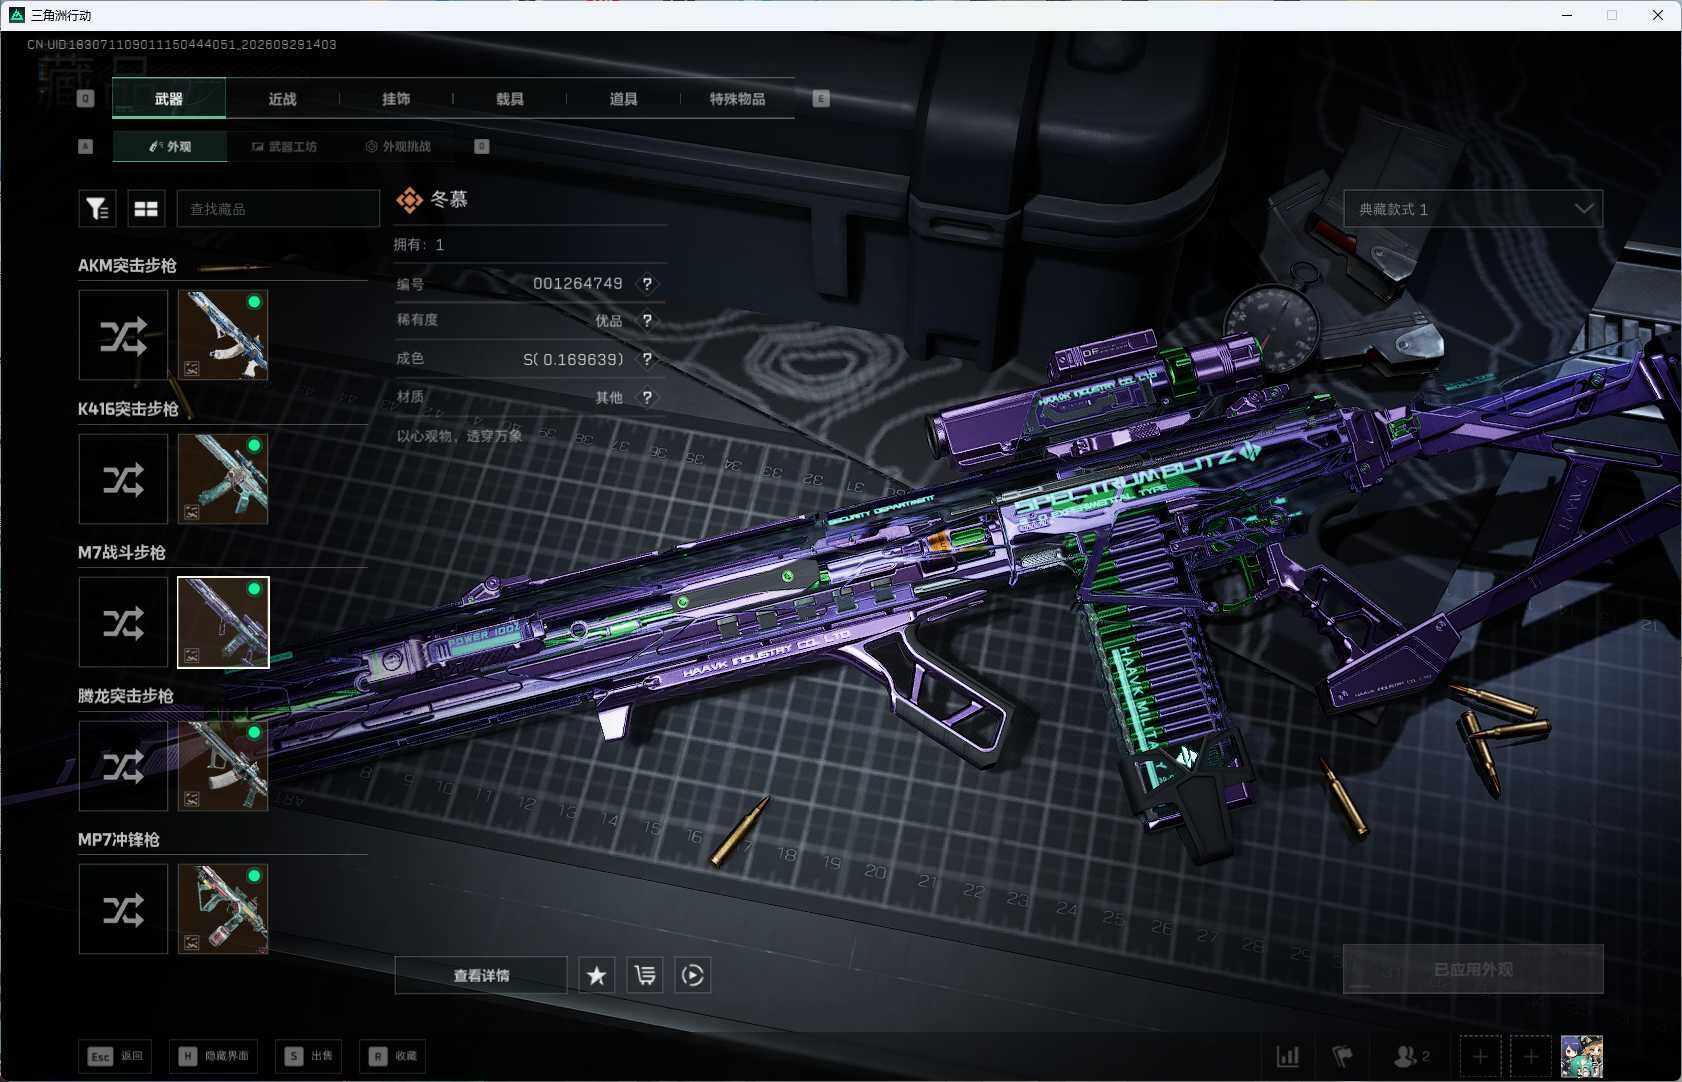Click the AKM突击步枪 category heading

127,265
